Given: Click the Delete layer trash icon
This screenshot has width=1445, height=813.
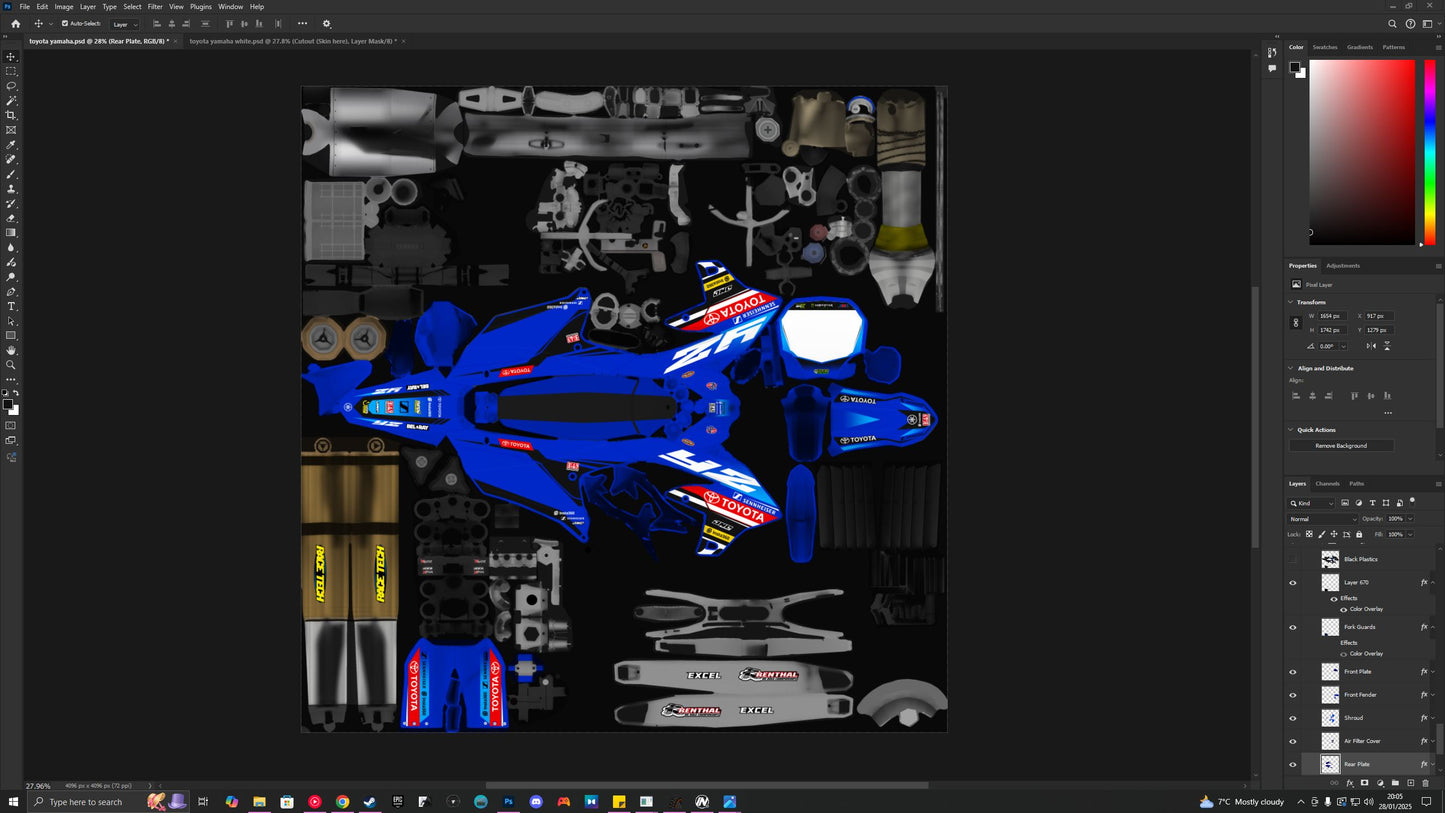Looking at the screenshot, I should (x=1425, y=783).
